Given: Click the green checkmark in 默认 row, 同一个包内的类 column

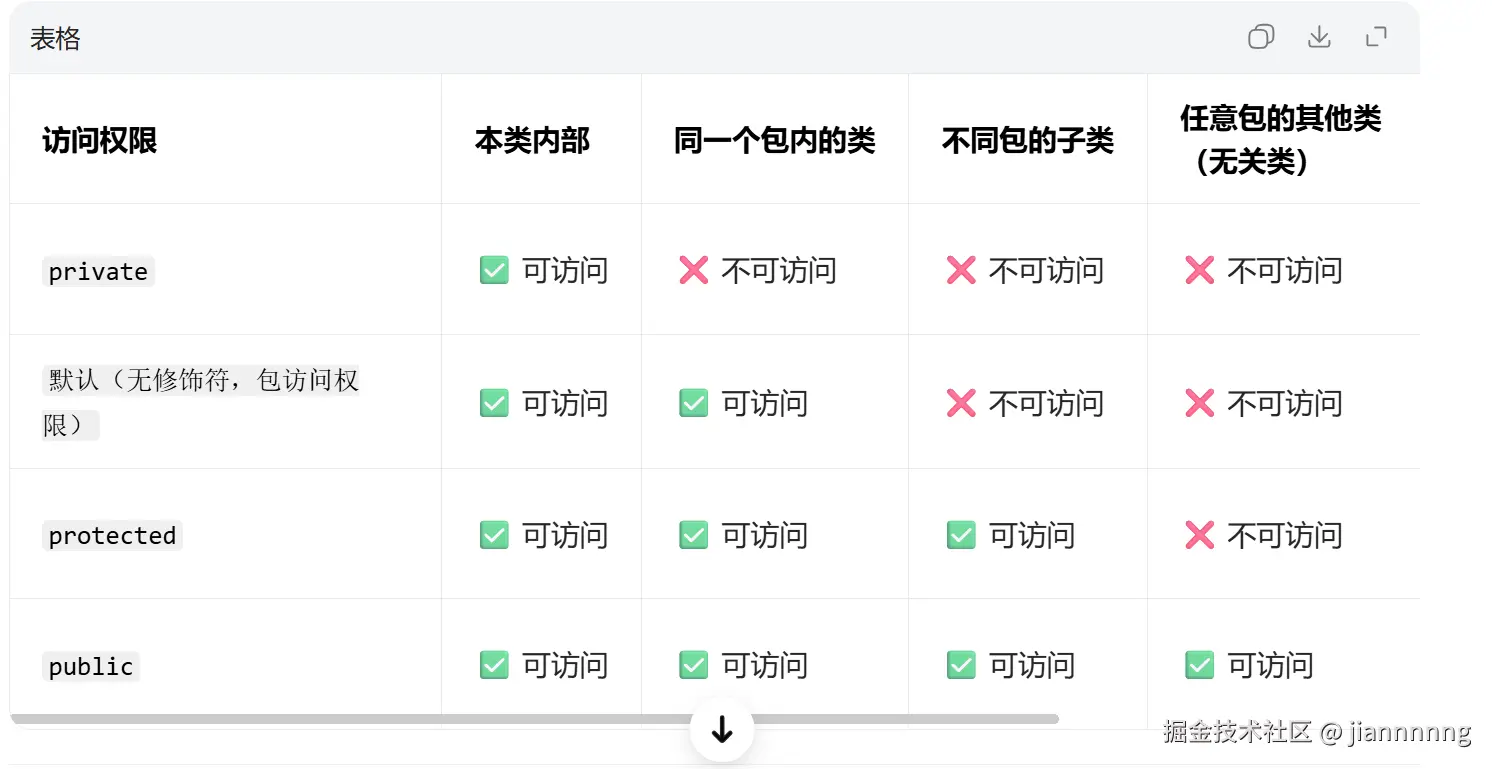Looking at the screenshot, I should (693, 403).
